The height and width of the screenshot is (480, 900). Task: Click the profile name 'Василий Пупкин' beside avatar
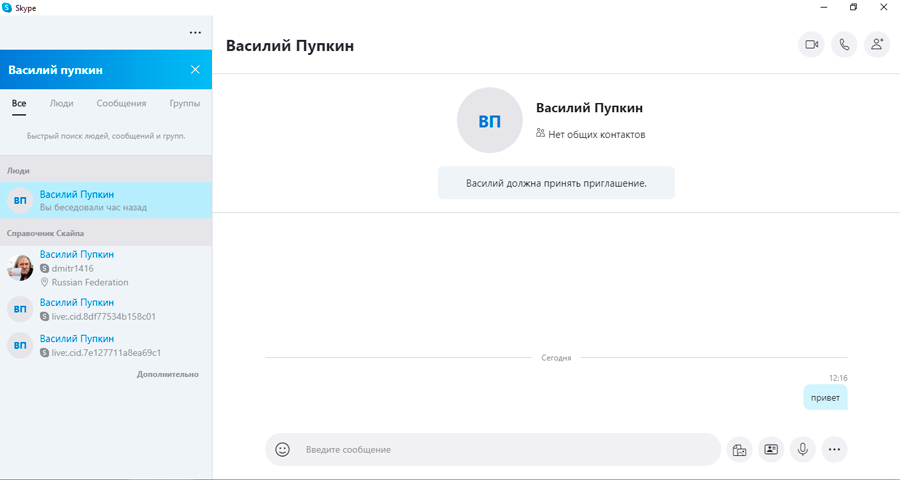coord(589,108)
